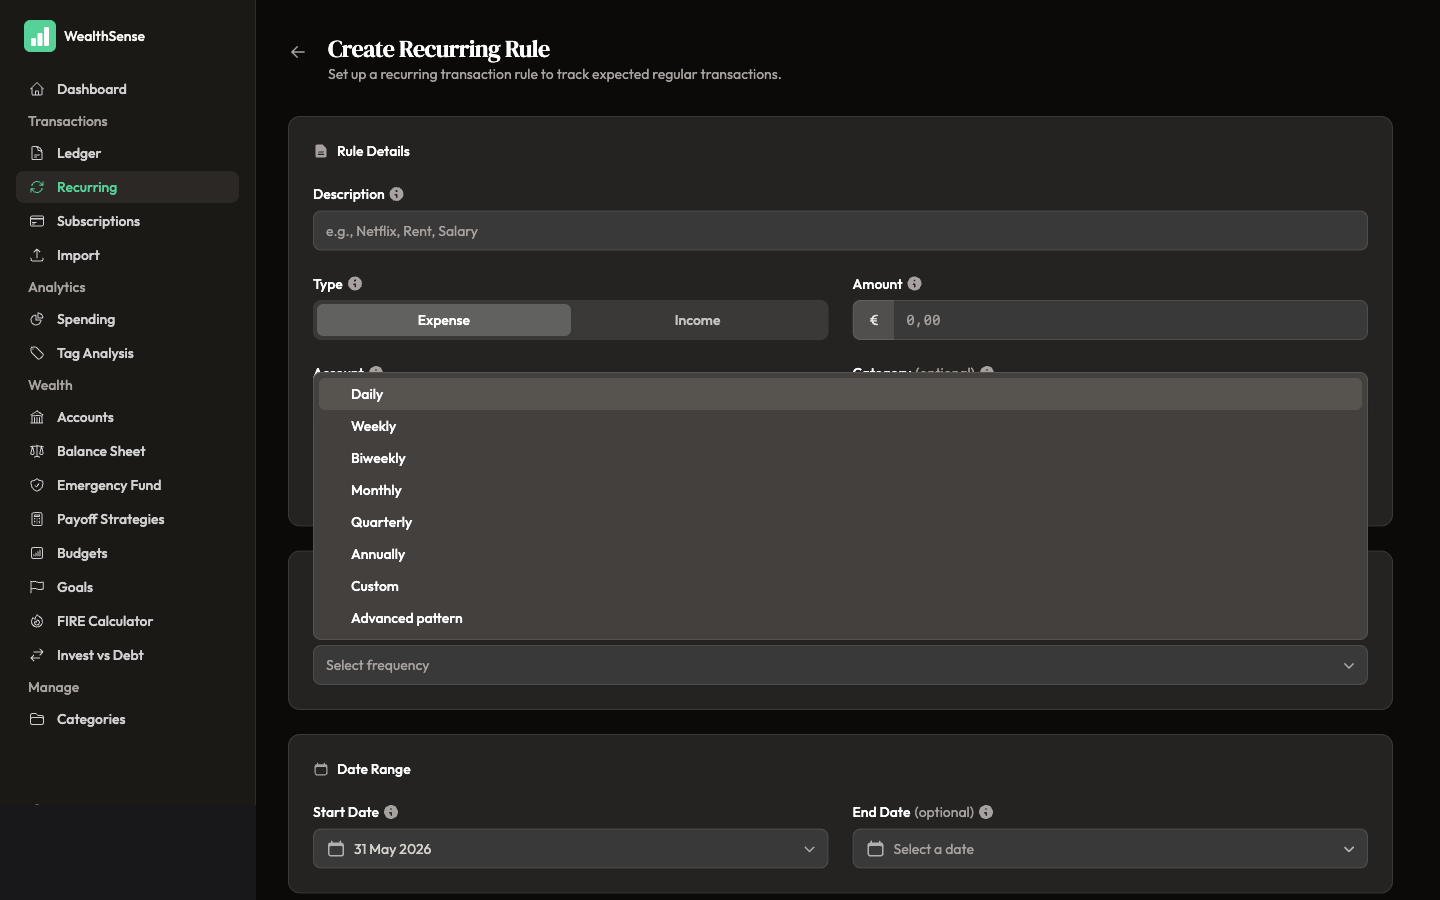1440x900 pixels.
Task: Click the Description text input field
Action: (x=840, y=231)
